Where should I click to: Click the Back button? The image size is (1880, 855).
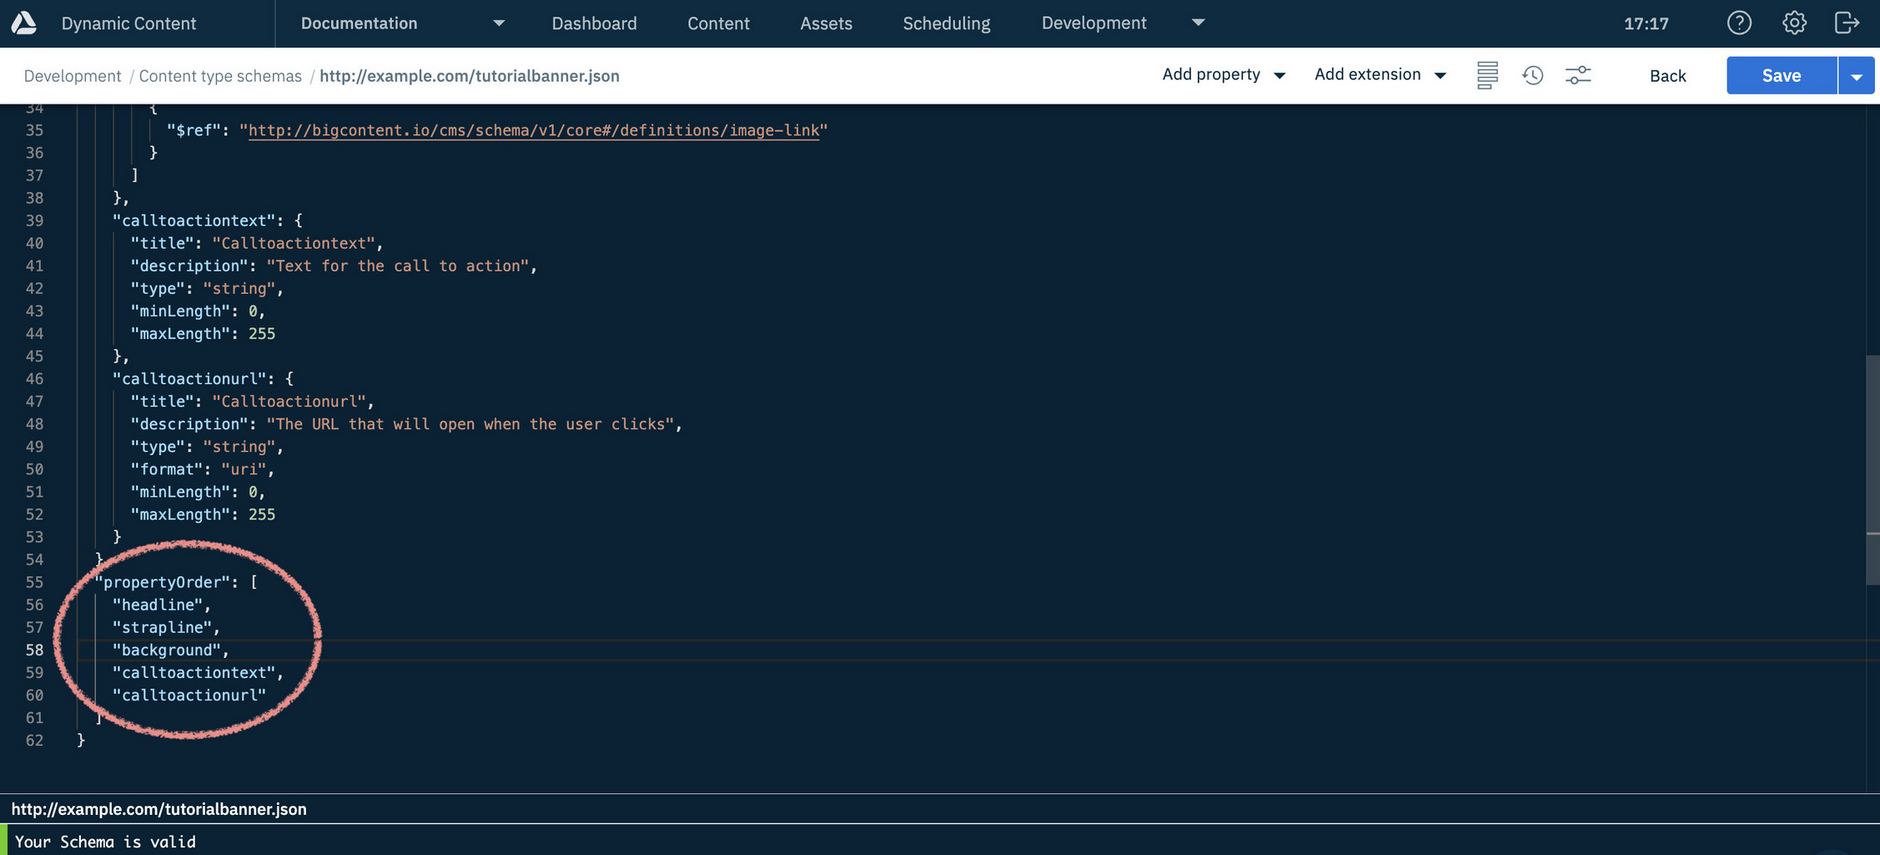click(1667, 76)
